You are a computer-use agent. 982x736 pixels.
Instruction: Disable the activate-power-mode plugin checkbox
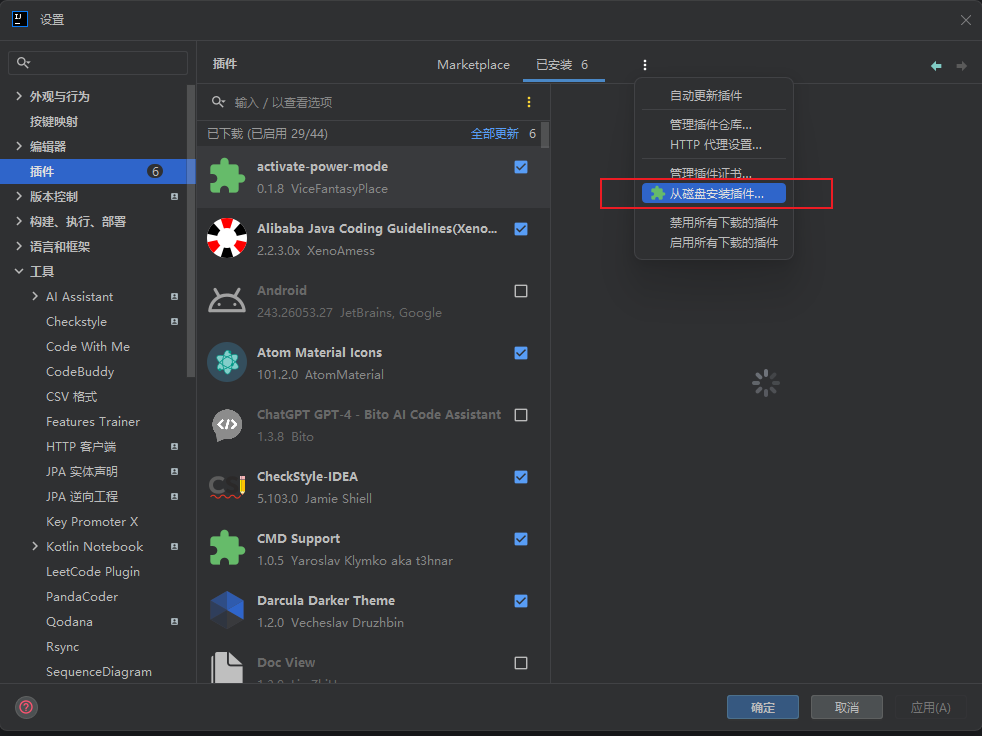521,167
